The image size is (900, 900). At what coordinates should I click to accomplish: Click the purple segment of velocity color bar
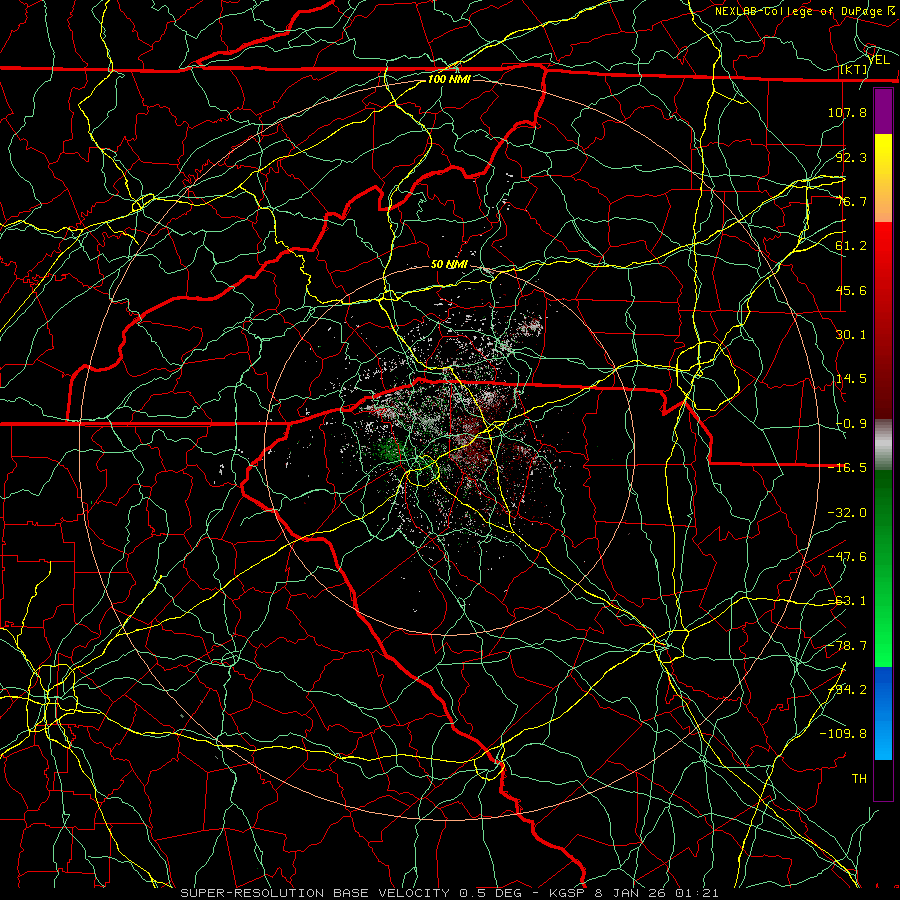pos(883,111)
